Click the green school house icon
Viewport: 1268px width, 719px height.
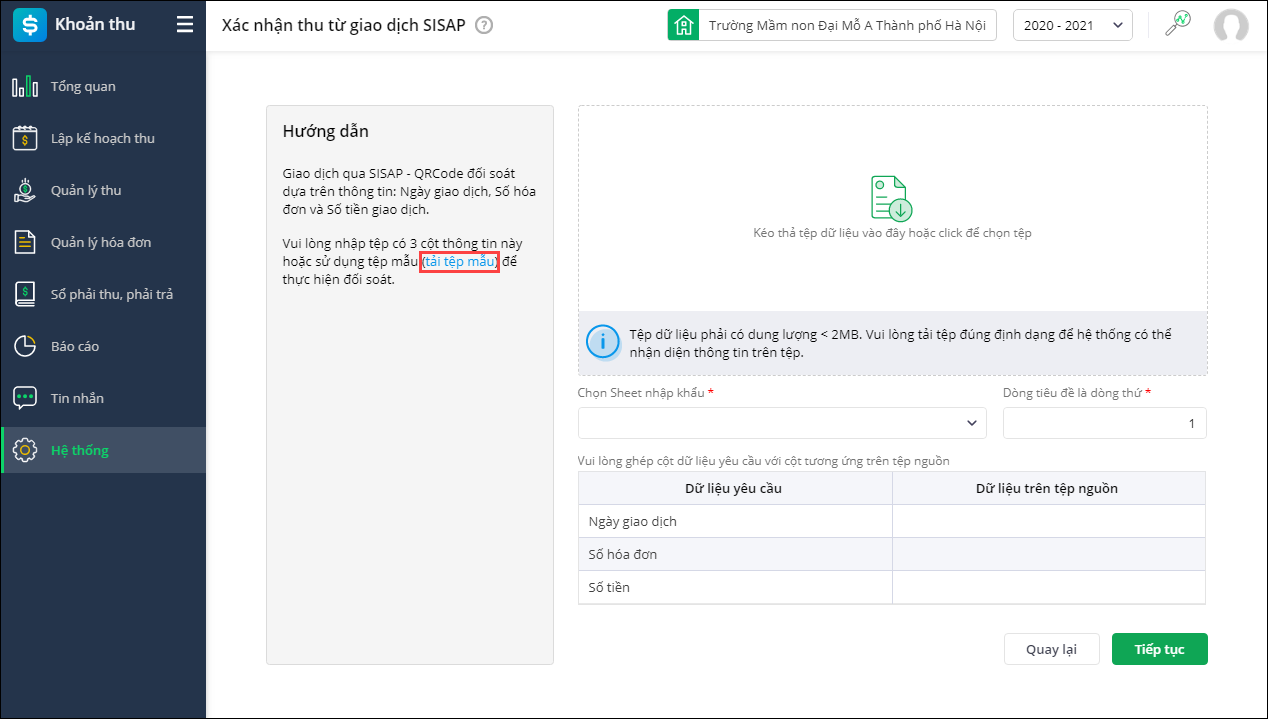683,25
